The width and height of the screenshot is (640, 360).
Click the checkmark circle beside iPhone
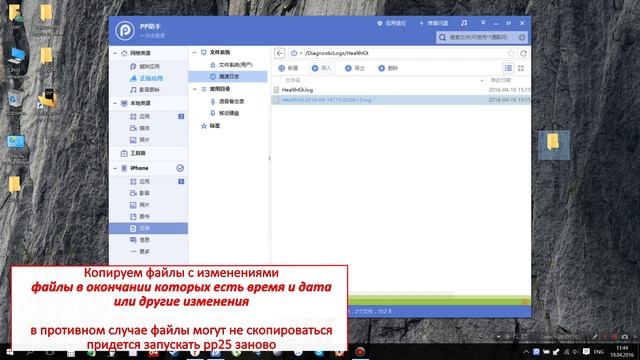pyautogui.click(x=180, y=168)
